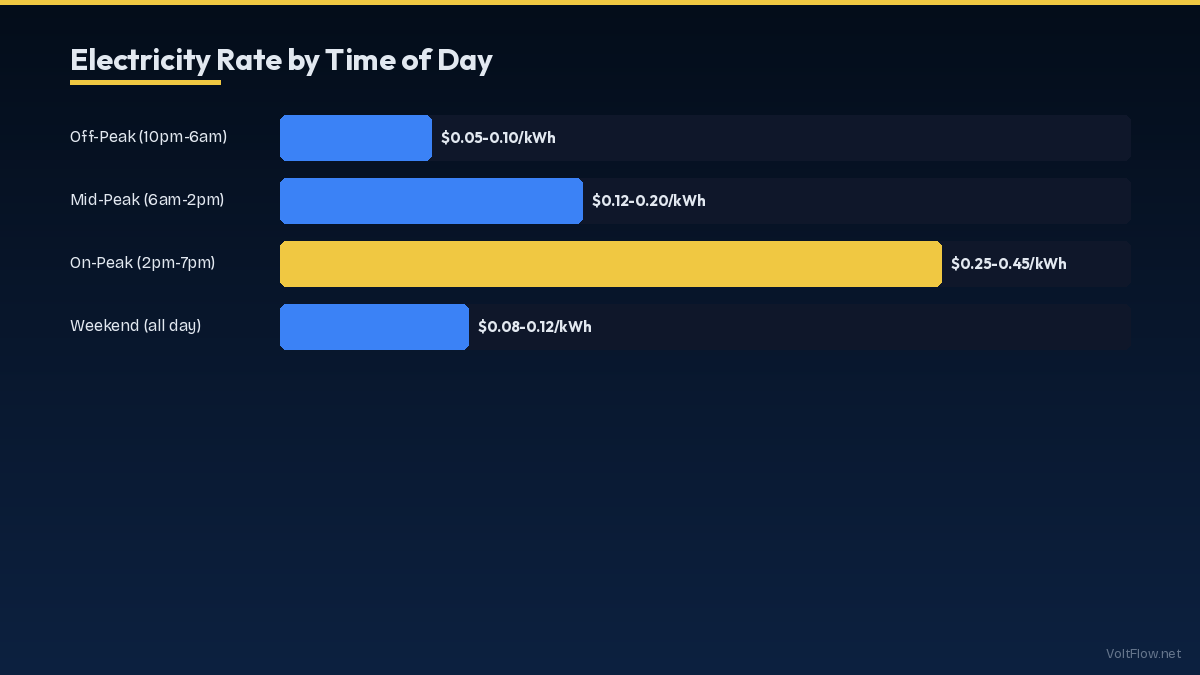
Task: Click the empty dark track after the On-Peak value
Action: coord(1100,264)
